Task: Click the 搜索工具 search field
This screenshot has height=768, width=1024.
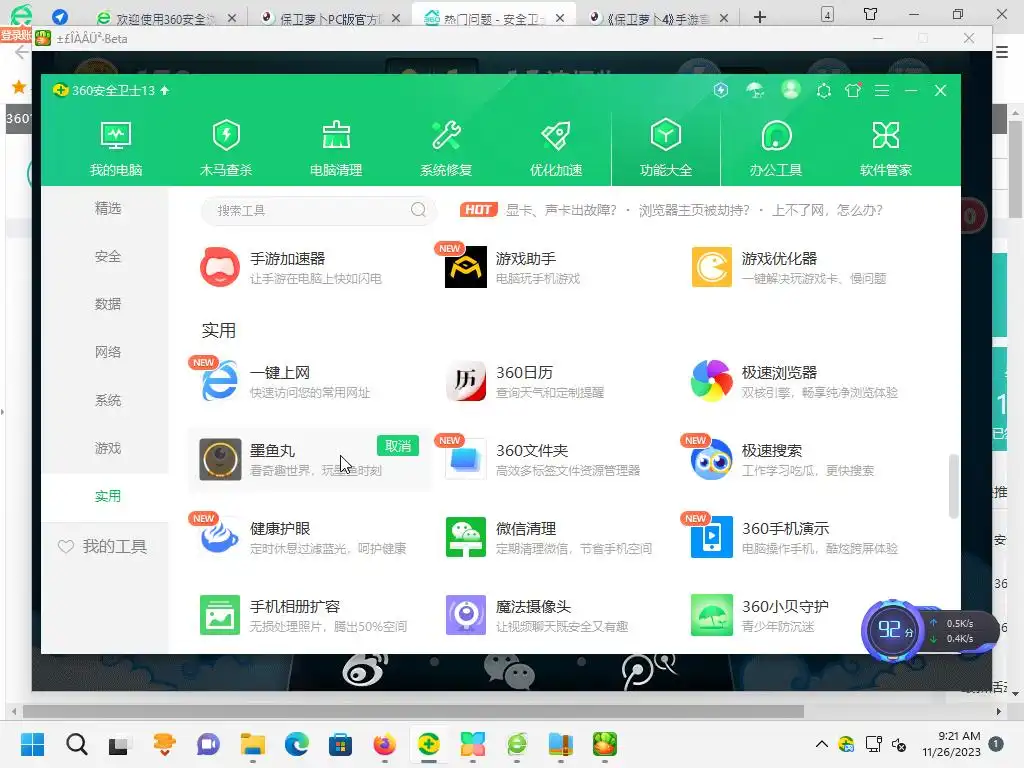Action: click(x=318, y=210)
